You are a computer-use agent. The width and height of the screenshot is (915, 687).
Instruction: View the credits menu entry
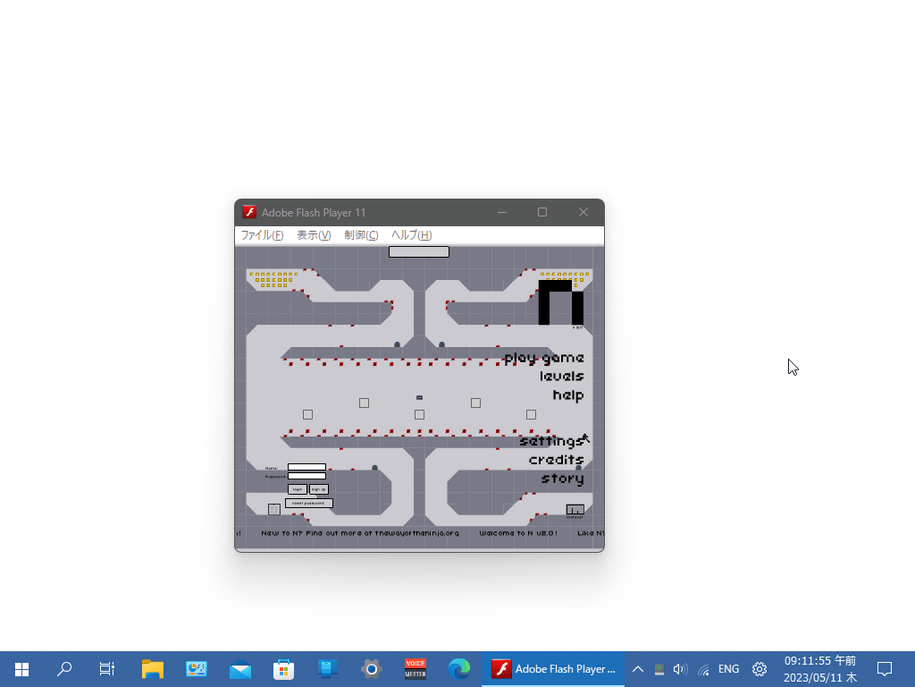[x=556, y=460]
